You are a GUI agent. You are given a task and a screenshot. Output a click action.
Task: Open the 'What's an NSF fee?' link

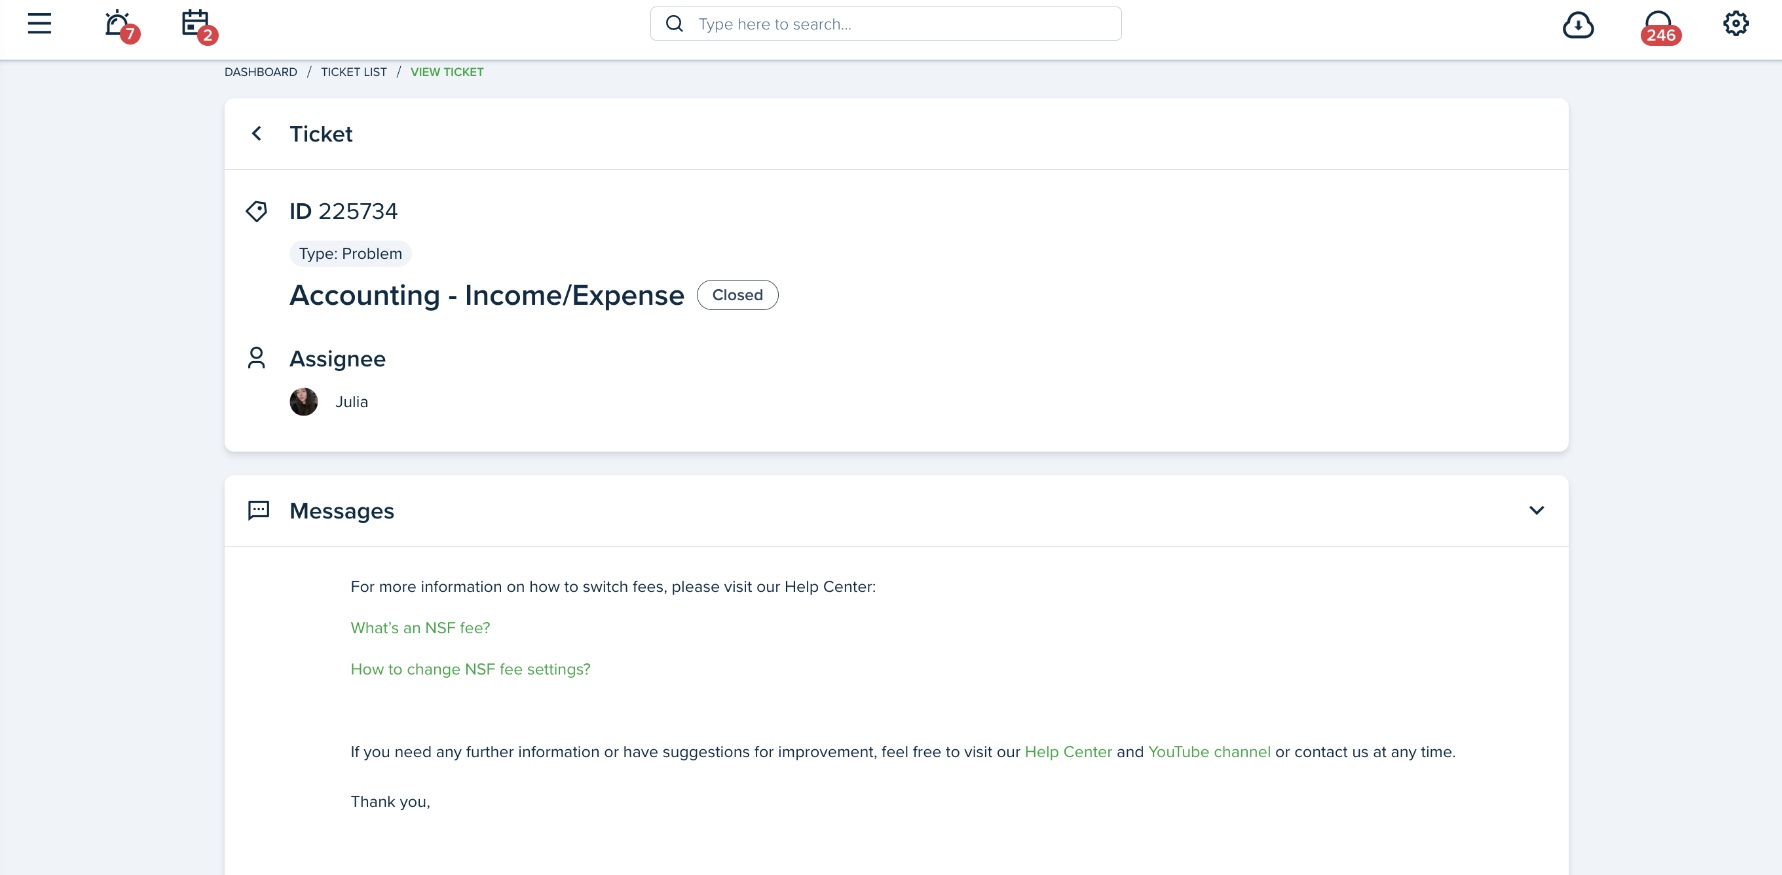[420, 628]
